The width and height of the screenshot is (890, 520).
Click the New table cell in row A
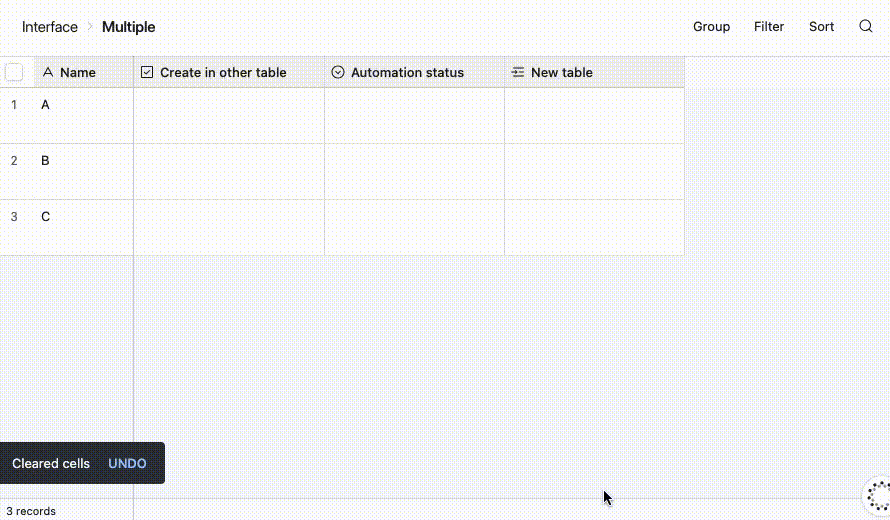[x=594, y=115]
